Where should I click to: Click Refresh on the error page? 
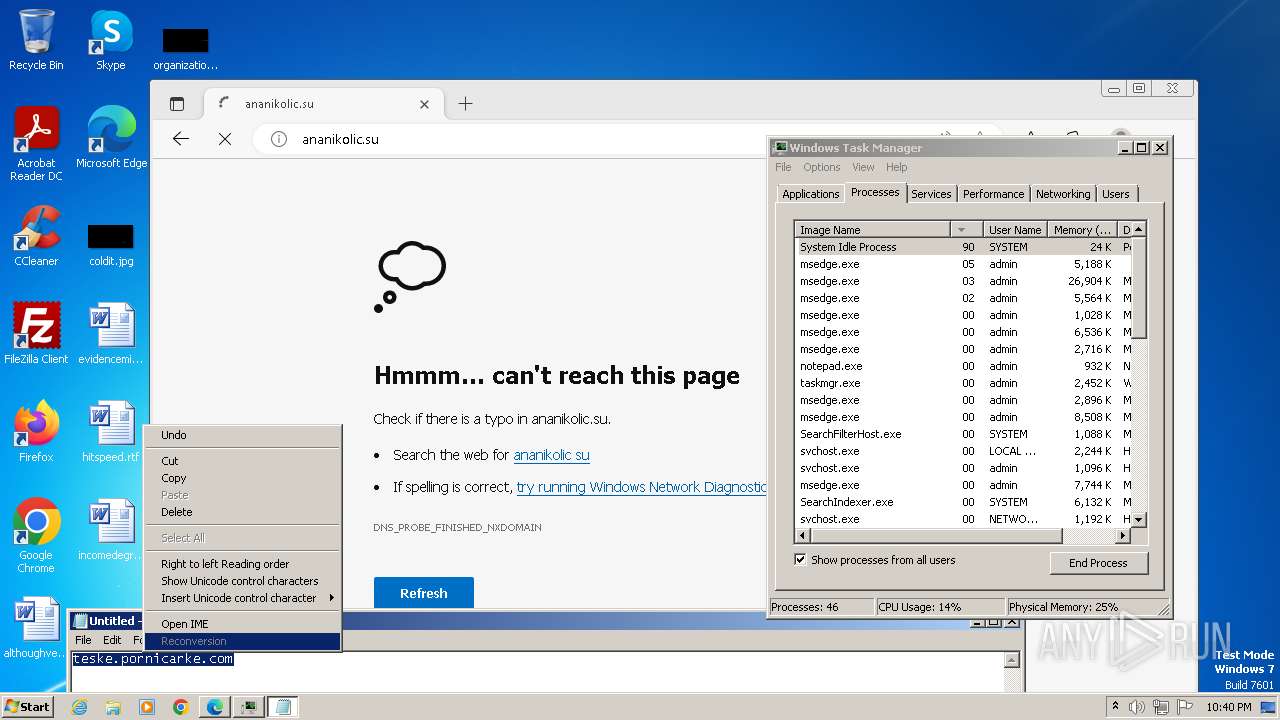point(424,593)
